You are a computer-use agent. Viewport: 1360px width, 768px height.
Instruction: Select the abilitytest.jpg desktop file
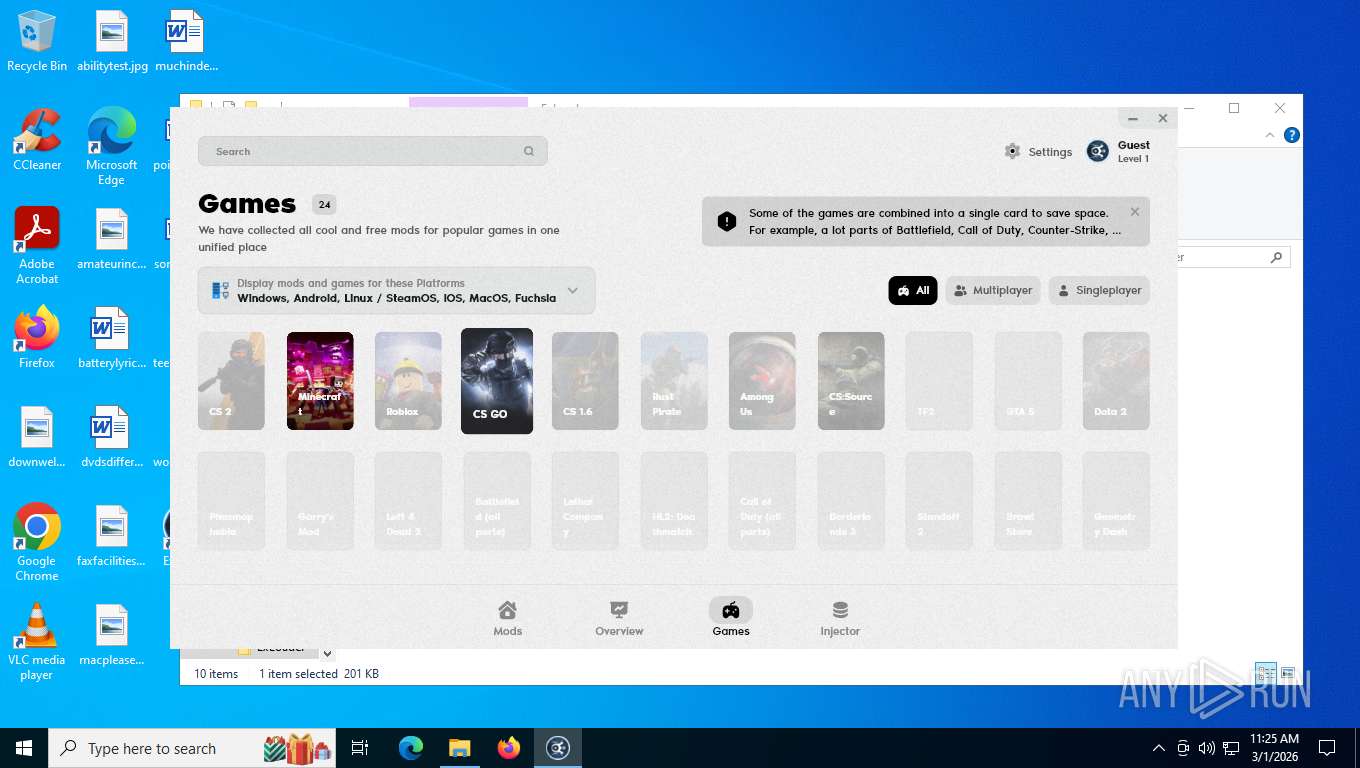pyautogui.click(x=112, y=41)
